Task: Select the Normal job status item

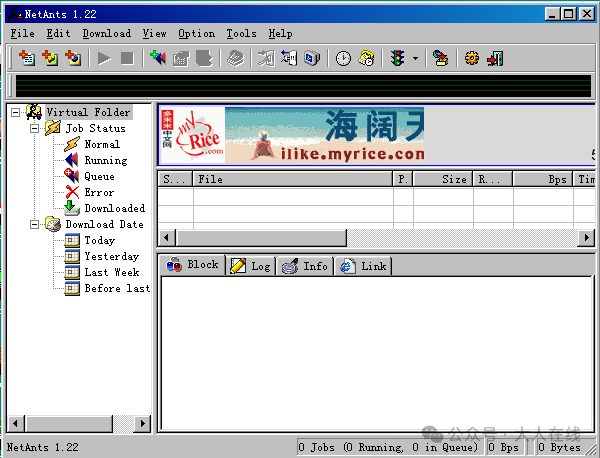Action: (x=102, y=144)
